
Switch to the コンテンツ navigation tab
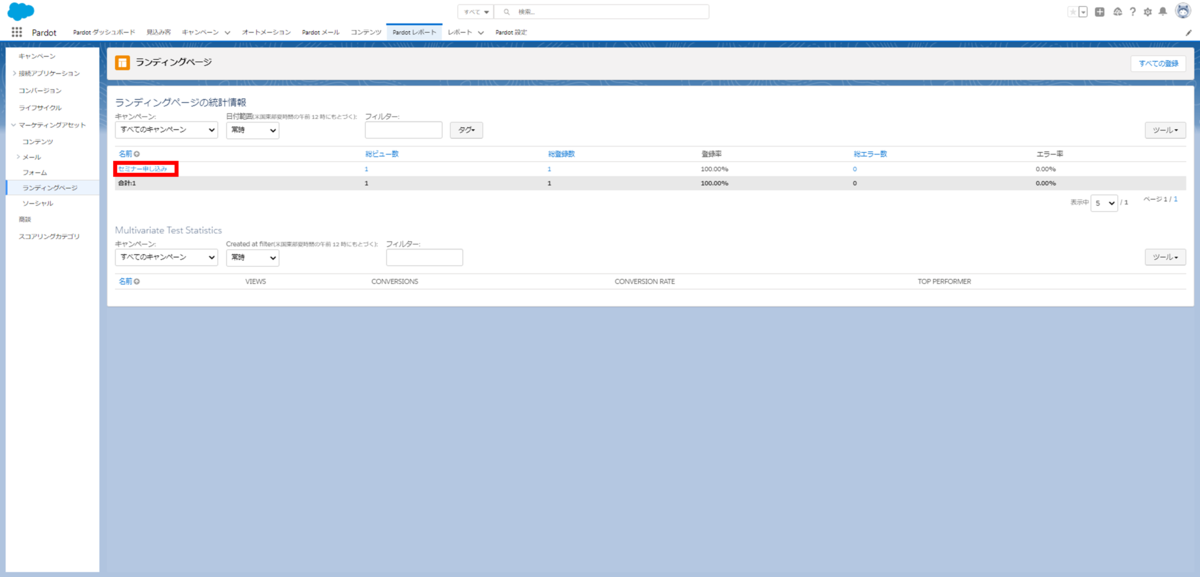tap(366, 32)
